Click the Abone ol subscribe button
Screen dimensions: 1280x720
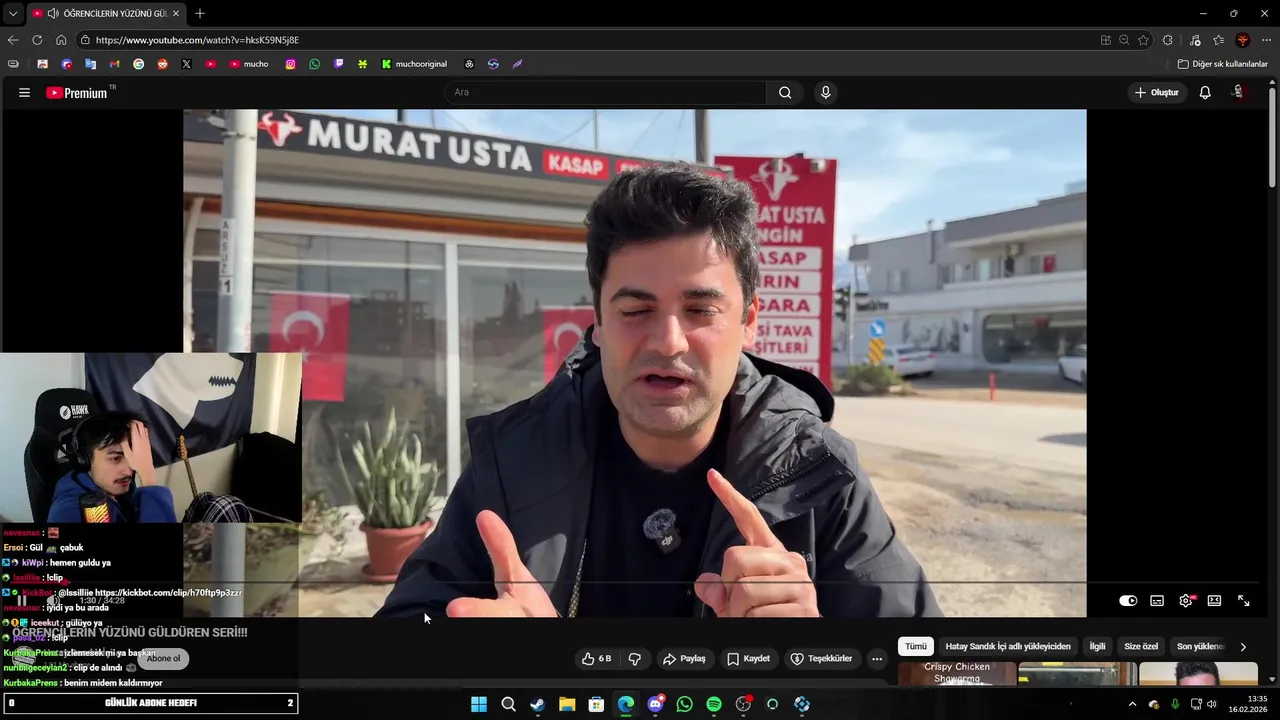click(164, 658)
